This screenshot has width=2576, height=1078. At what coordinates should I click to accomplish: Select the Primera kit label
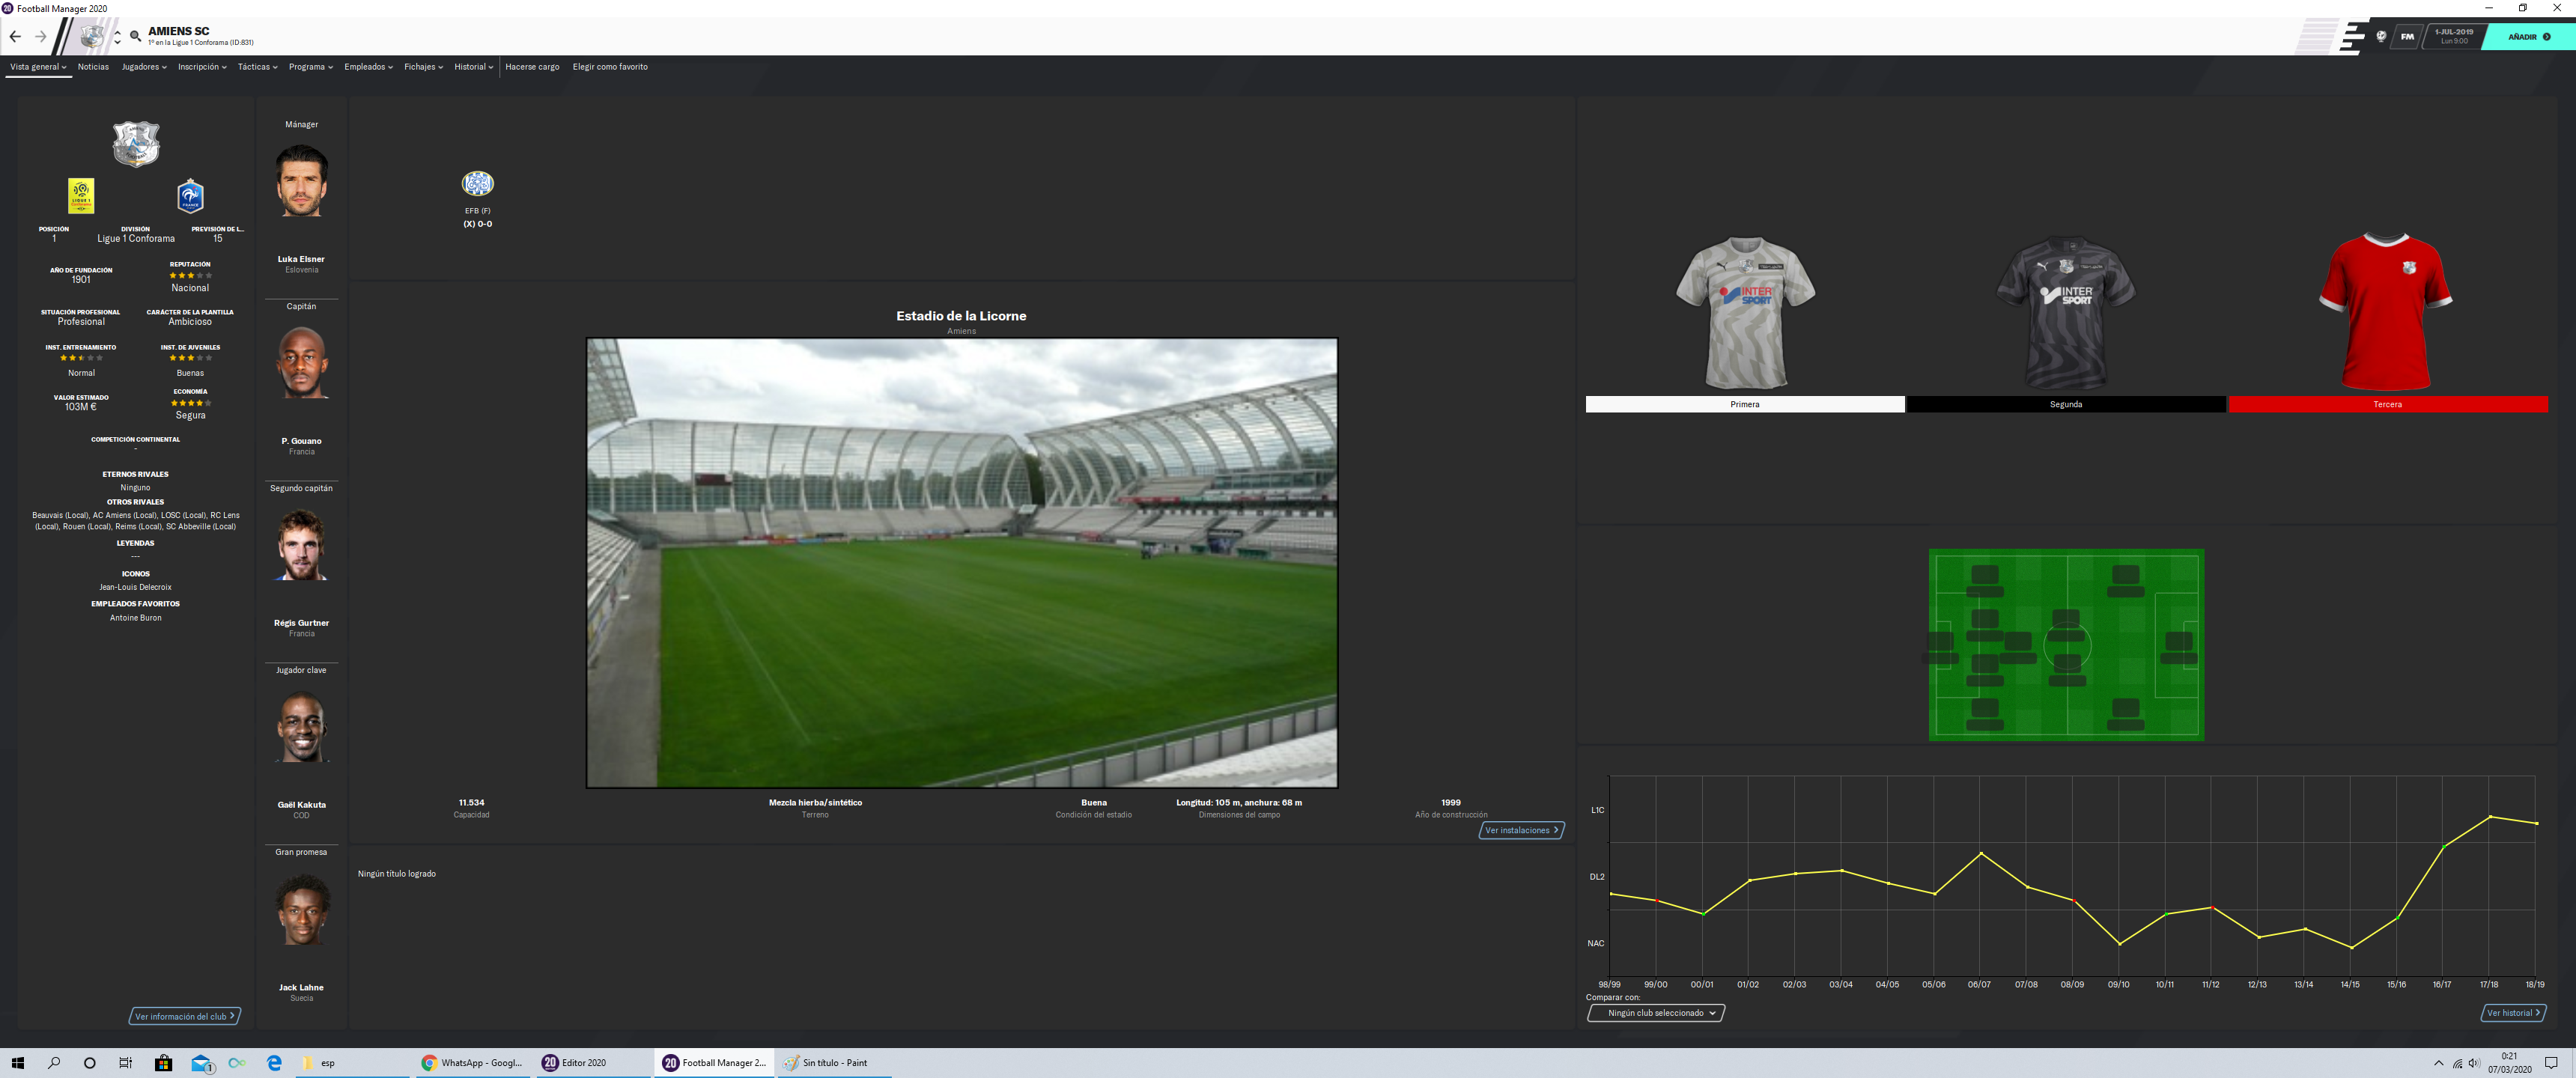point(1745,404)
